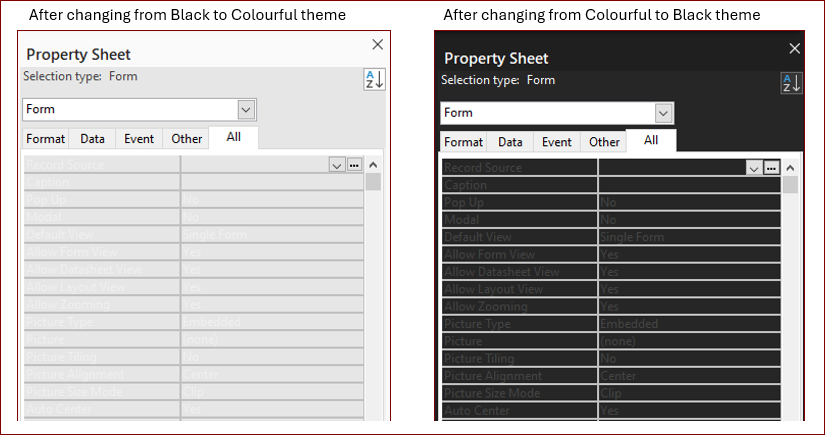825x435 pixels.
Task: Select 'Allow Form View' label in dark sheet
Action: coord(489,255)
